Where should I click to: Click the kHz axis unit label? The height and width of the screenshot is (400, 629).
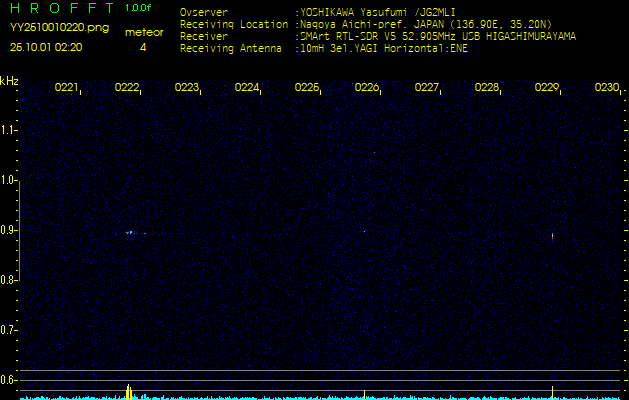tap(9, 81)
